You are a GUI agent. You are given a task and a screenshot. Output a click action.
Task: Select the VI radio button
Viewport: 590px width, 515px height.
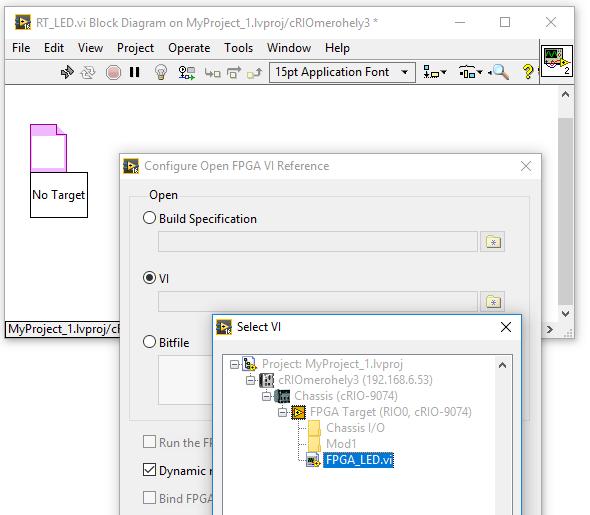tap(149, 278)
